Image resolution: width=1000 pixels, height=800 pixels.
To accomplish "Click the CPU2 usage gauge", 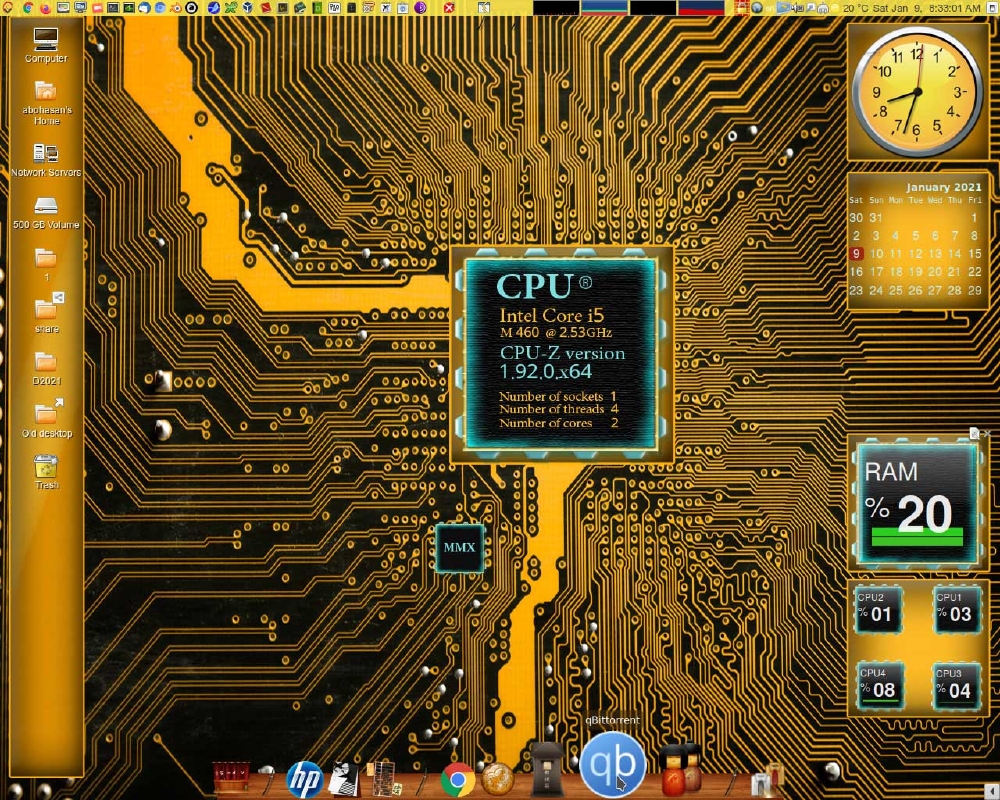I will [x=878, y=609].
